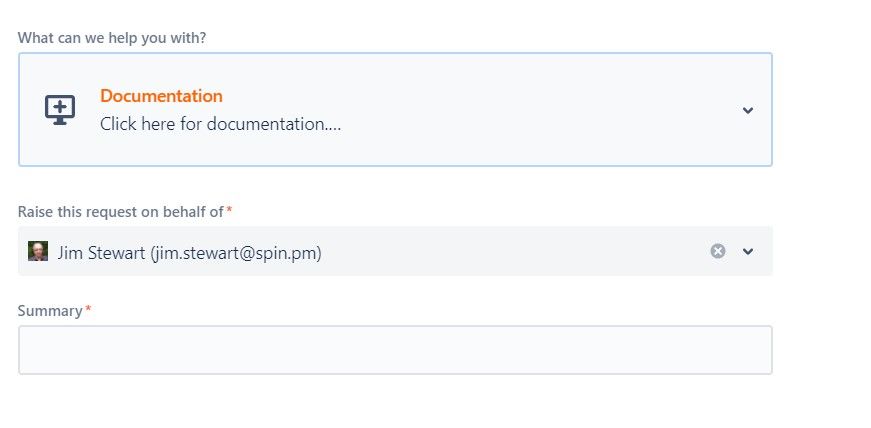Image resolution: width=871 pixels, height=428 pixels.
Task: Click the jim.stewart@spin.pm email text
Action: pos(236,253)
